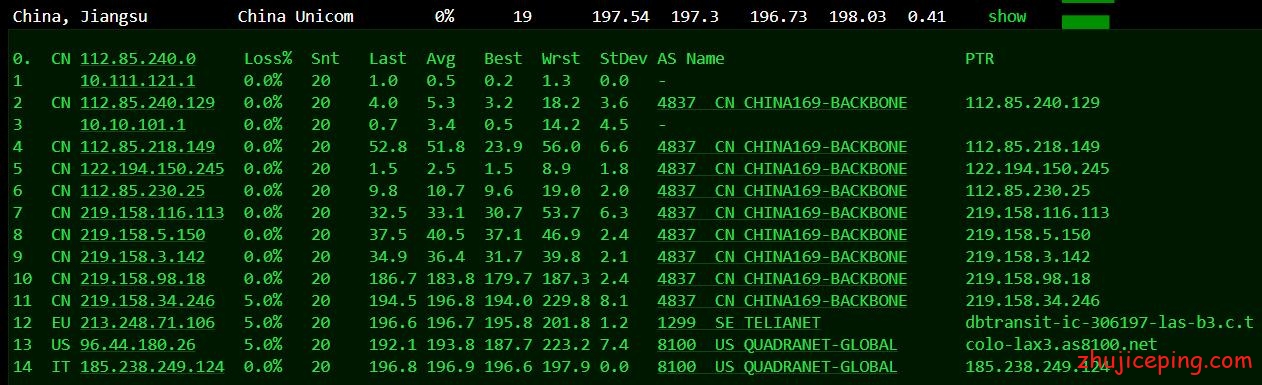Select IP 219.158.3.142 in hop 9
This screenshot has width=1262, height=385.
tap(143, 257)
